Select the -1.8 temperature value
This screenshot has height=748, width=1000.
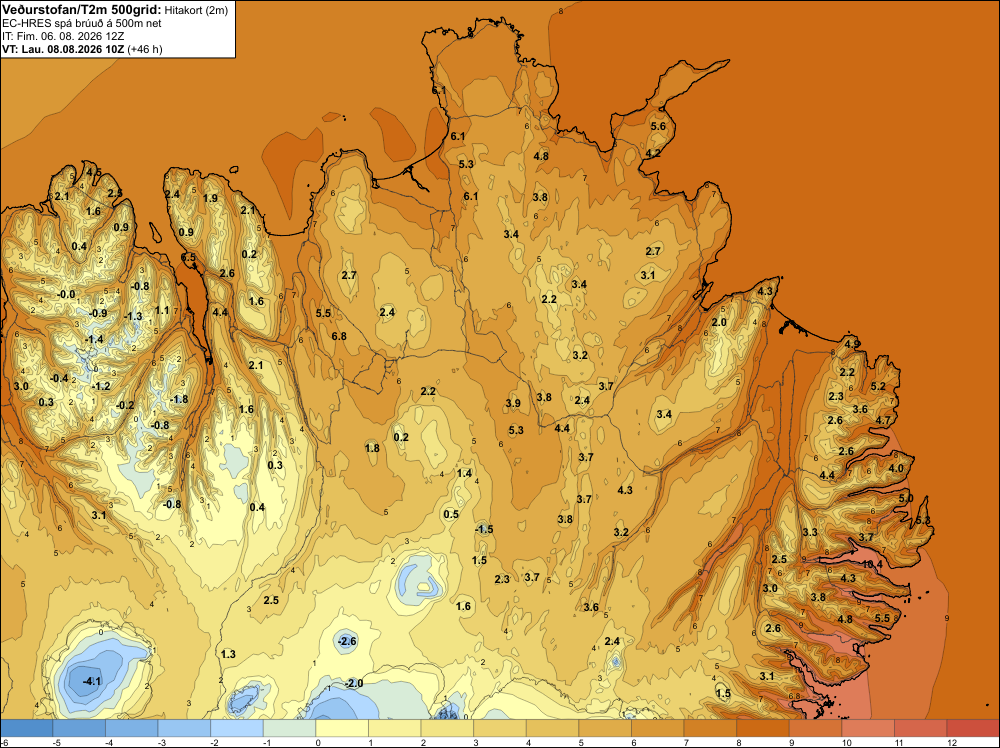179,399
